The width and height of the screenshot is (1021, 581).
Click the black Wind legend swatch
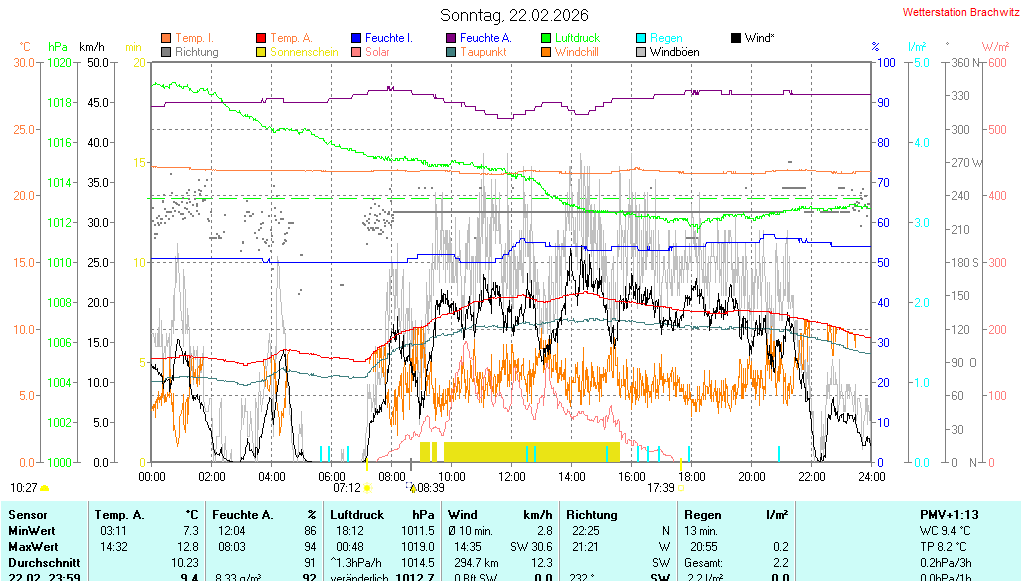736,38
